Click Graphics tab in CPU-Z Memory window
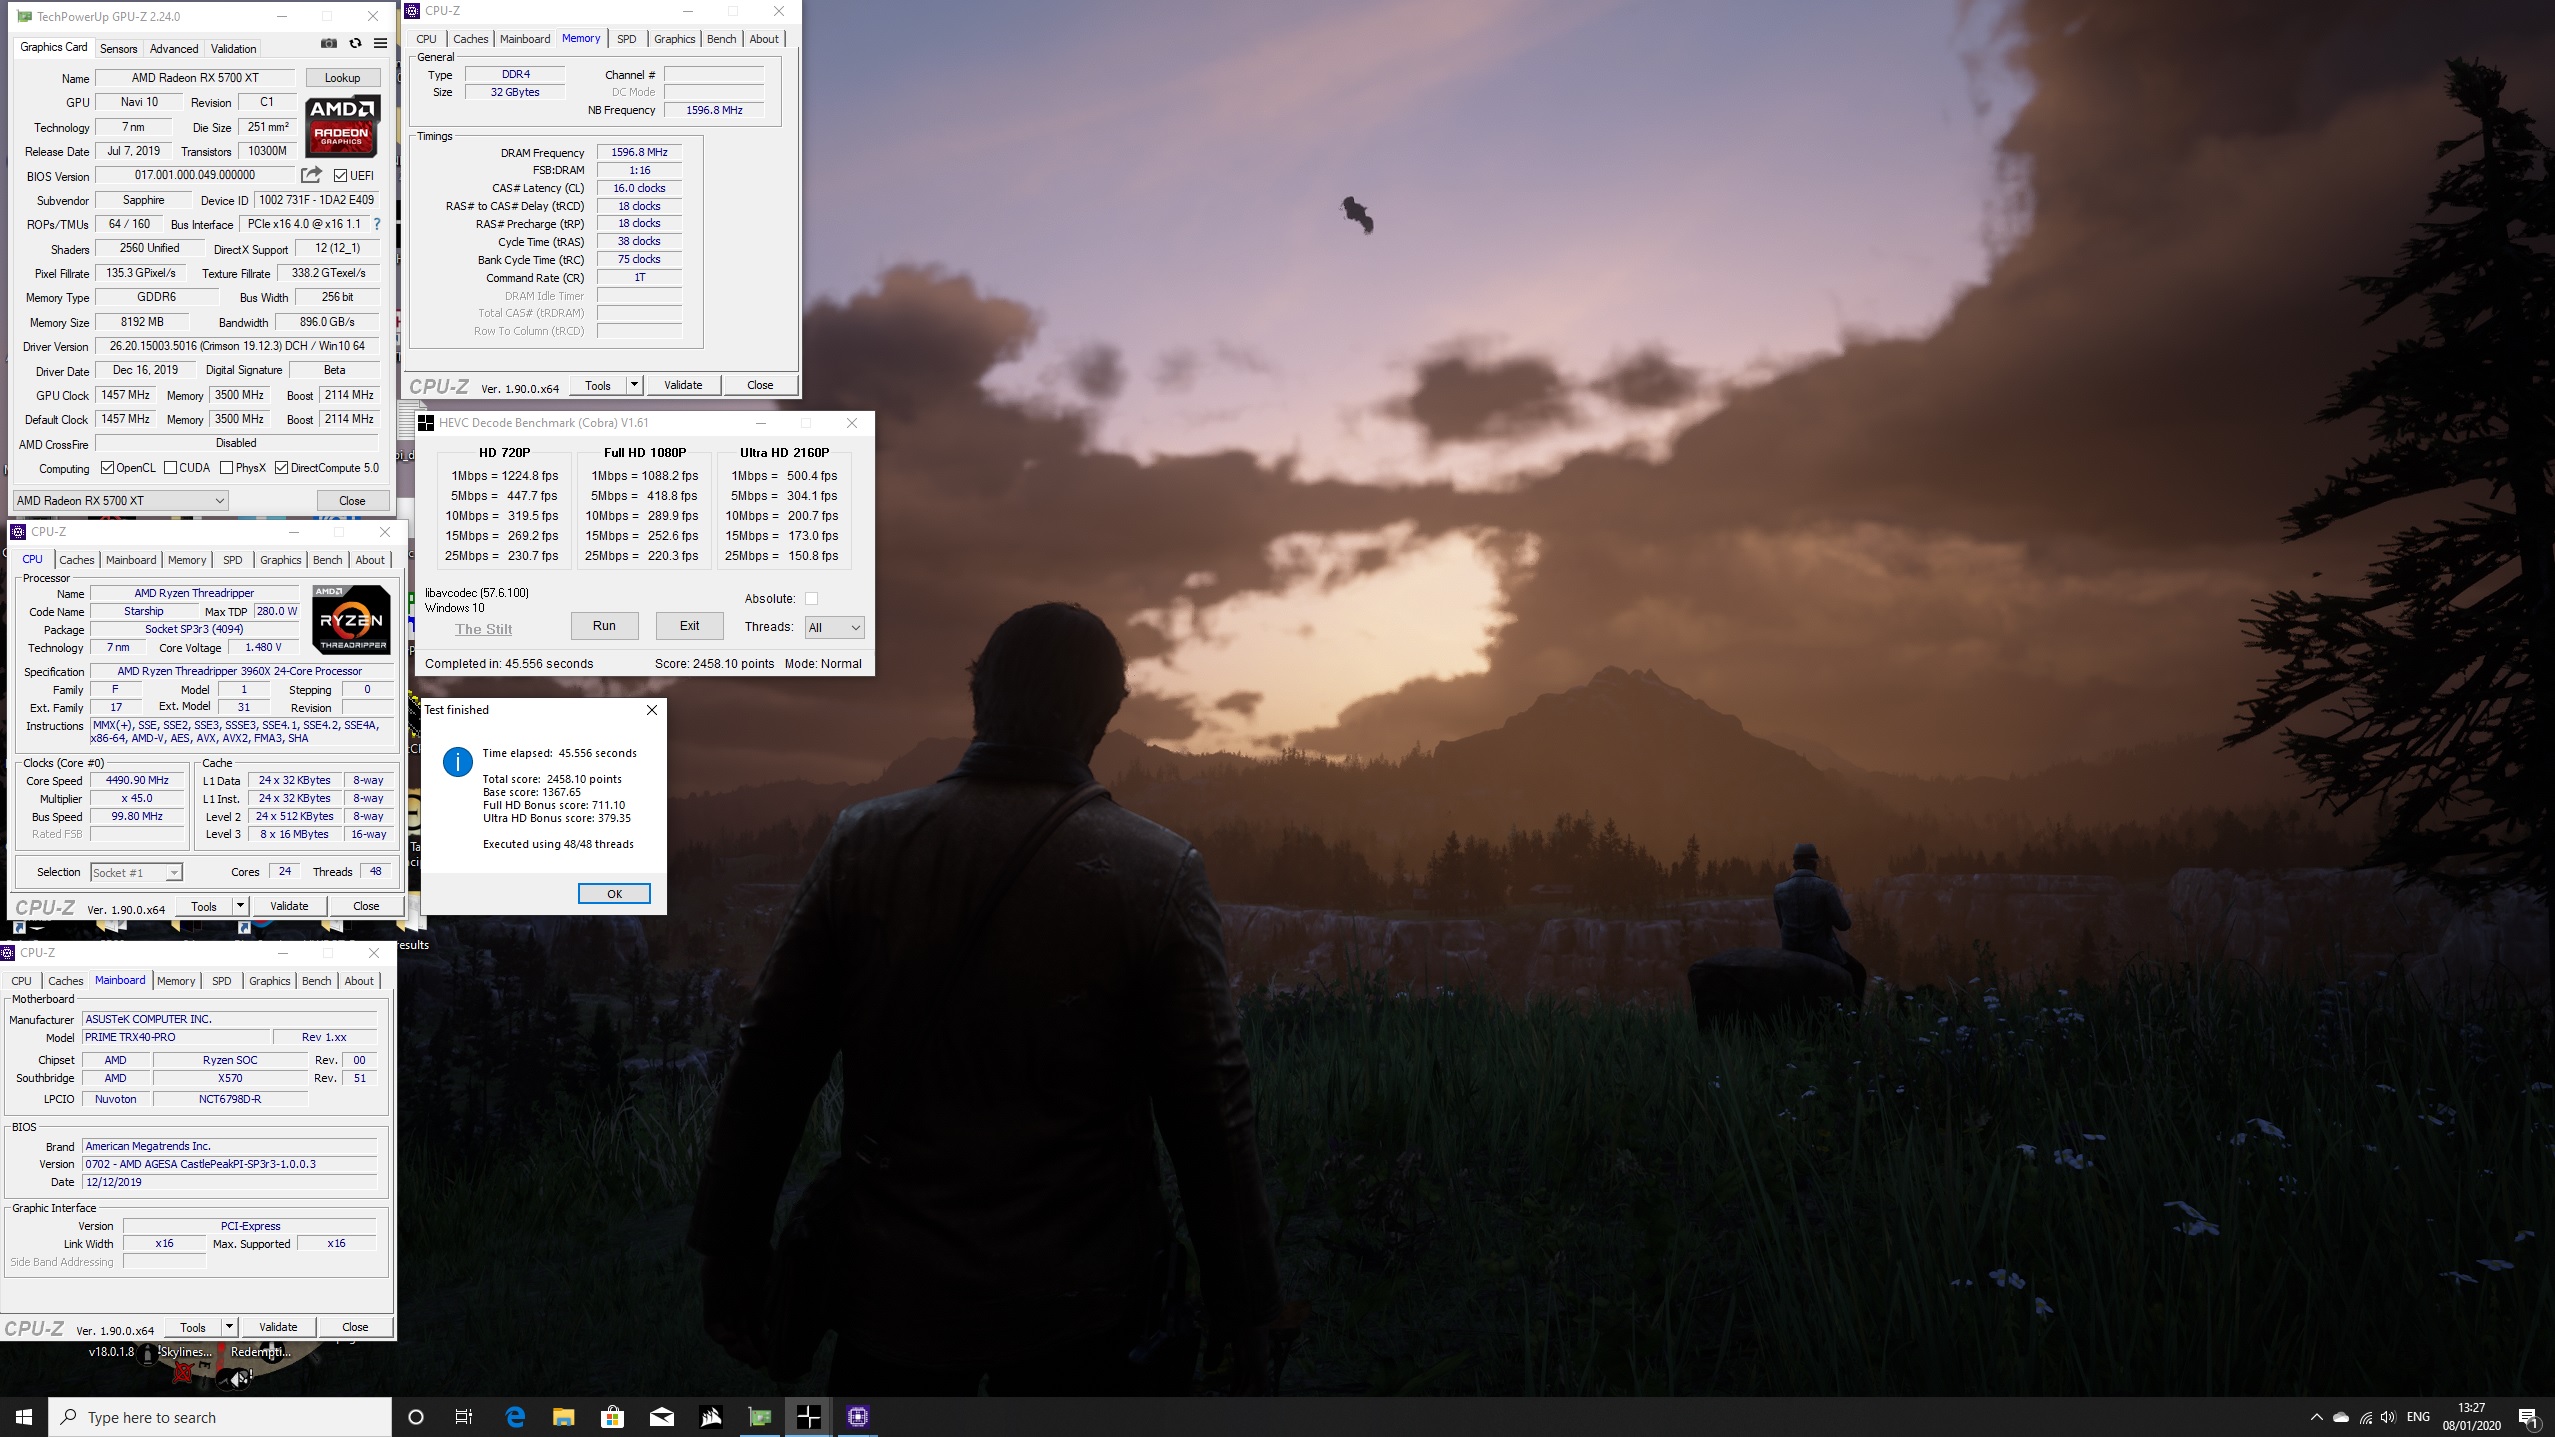Screen dimensions: 2555x1437 coord(674,39)
